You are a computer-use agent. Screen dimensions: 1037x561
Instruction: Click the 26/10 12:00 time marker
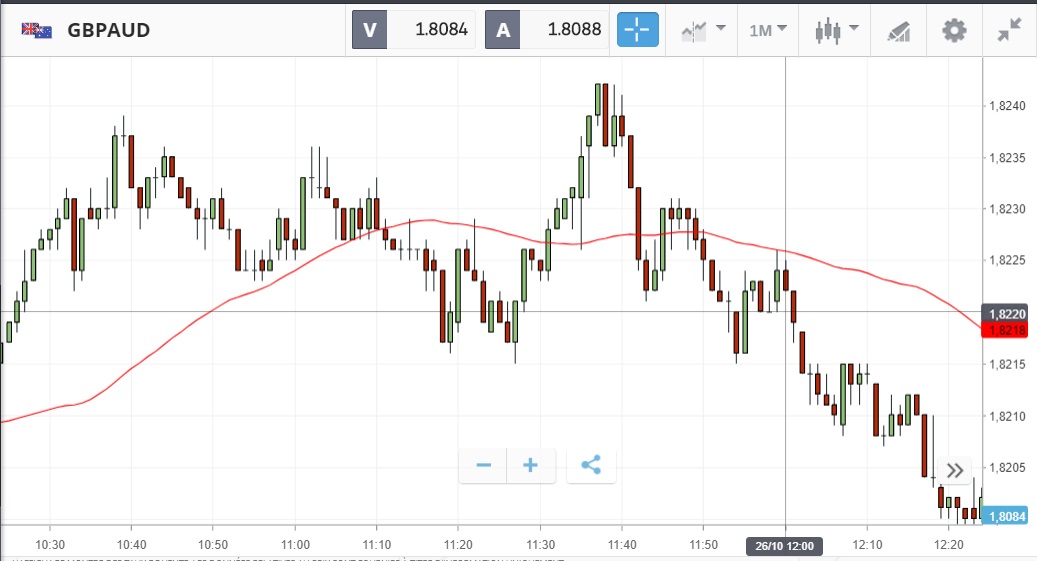click(785, 545)
